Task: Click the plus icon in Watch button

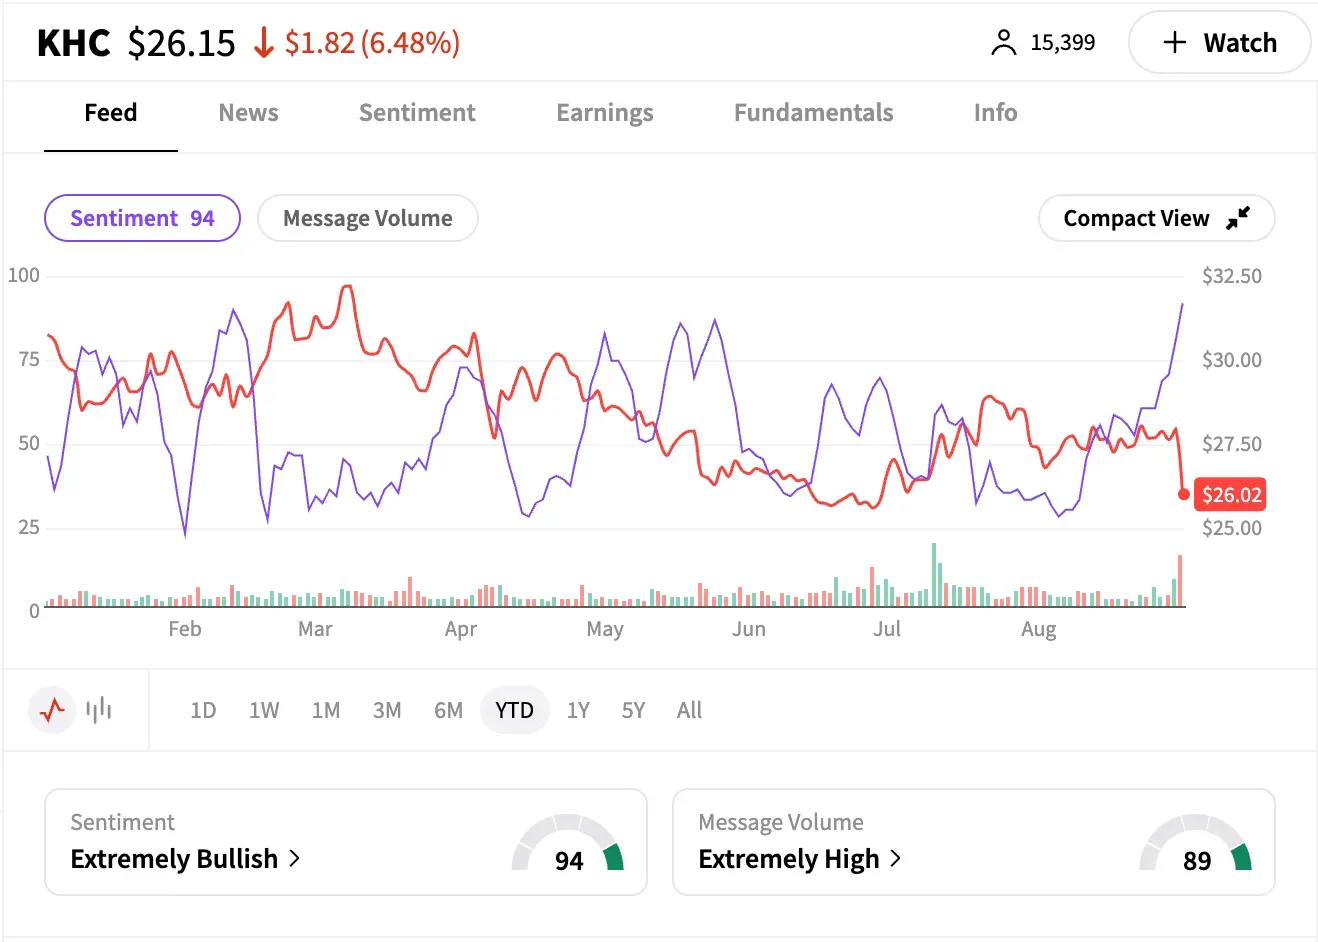Action: [x=1175, y=43]
